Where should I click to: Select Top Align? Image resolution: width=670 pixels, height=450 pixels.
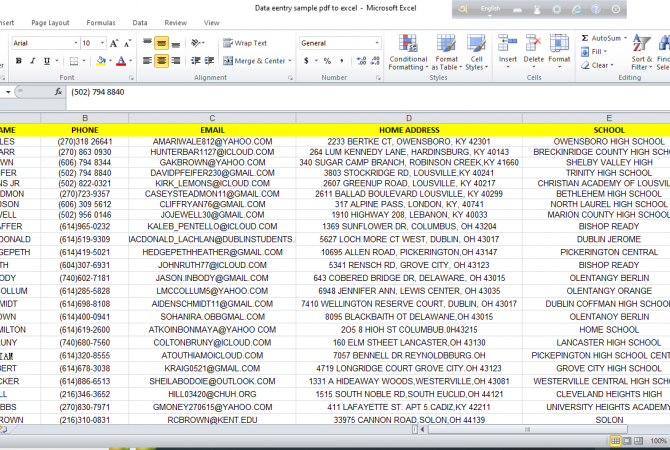pyautogui.click(x=147, y=43)
